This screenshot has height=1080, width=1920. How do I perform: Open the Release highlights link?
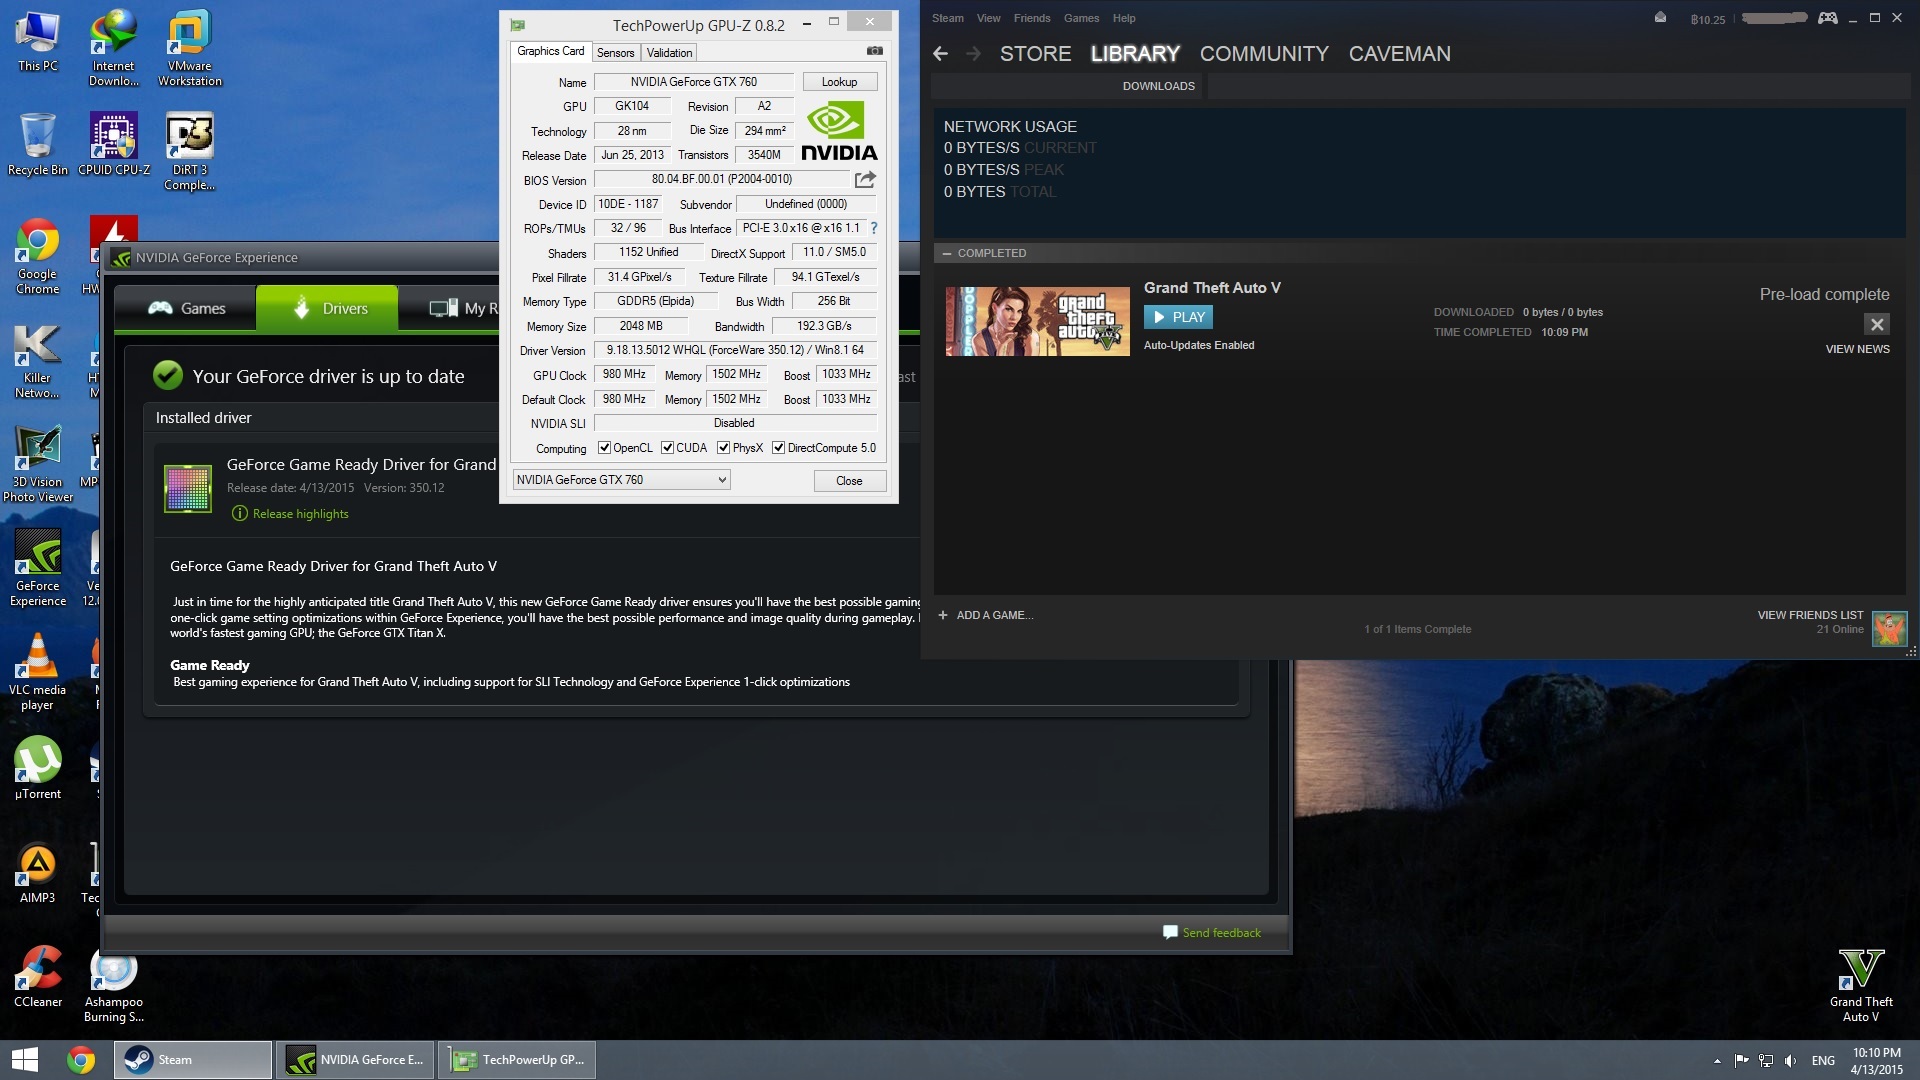click(300, 514)
